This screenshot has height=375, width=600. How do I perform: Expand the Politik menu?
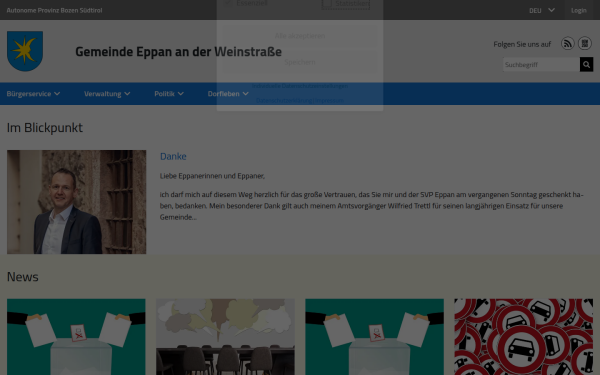click(x=169, y=94)
